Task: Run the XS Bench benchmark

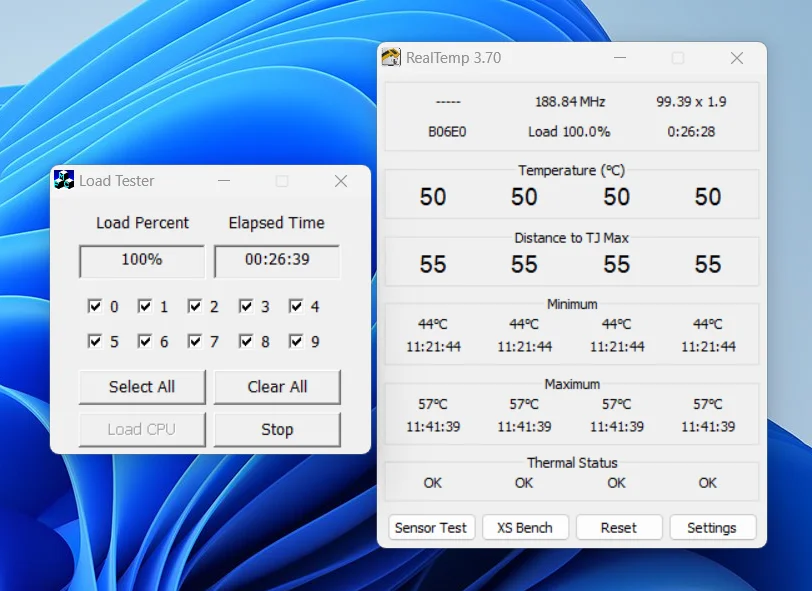Action: point(525,527)
